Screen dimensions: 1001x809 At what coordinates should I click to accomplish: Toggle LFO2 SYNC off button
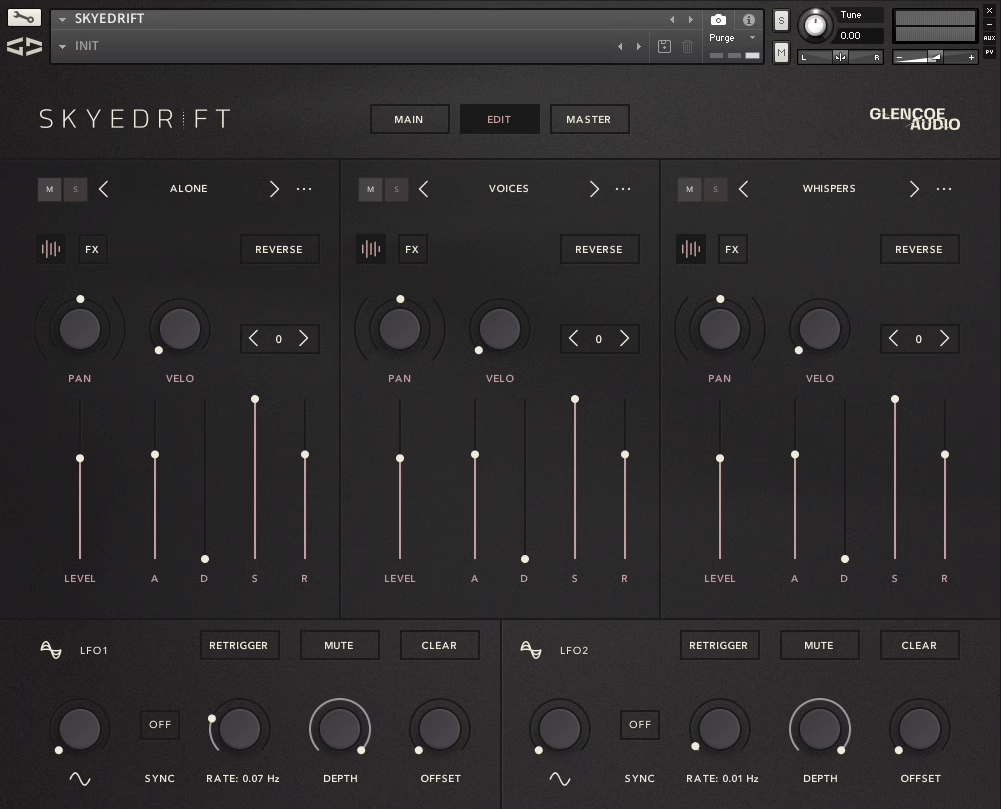coord(640,725)
